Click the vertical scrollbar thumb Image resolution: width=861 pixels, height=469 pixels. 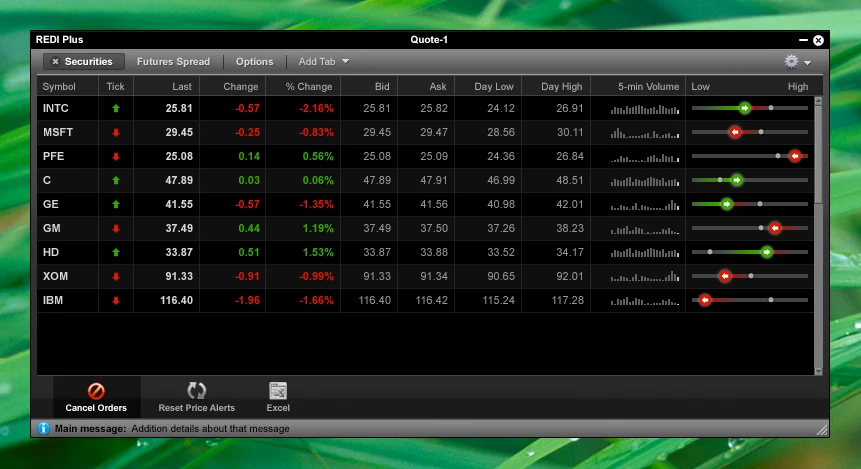coord(818,155)
